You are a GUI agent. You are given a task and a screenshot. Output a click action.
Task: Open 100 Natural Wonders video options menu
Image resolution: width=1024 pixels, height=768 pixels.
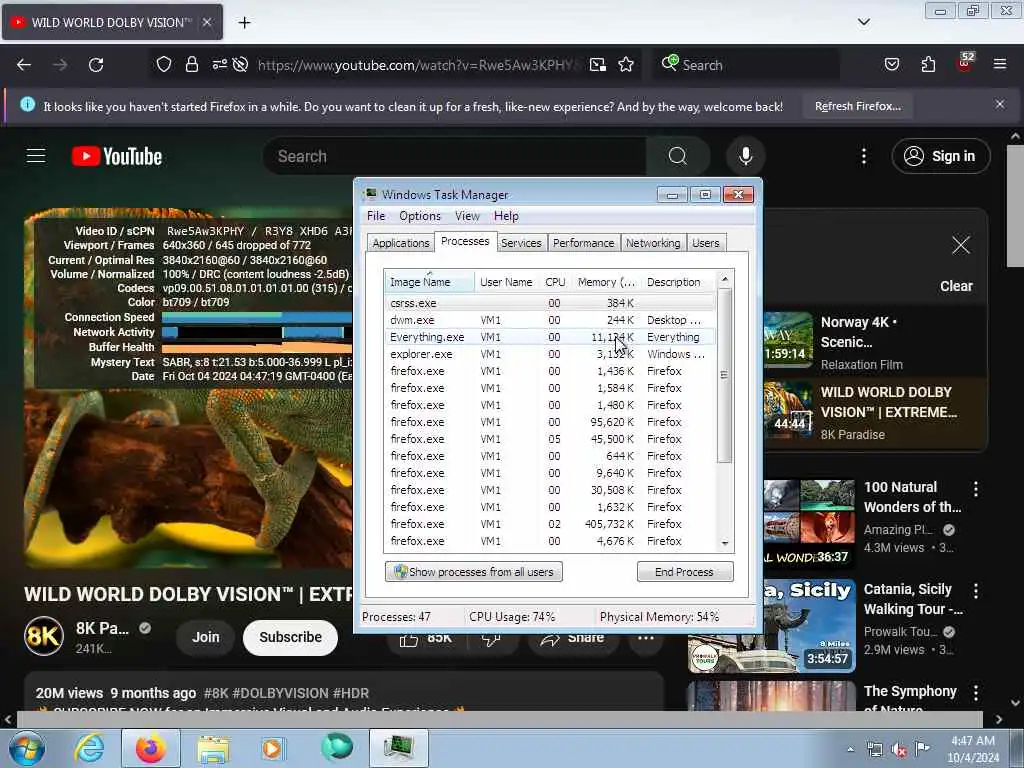[x=975, y=489]
